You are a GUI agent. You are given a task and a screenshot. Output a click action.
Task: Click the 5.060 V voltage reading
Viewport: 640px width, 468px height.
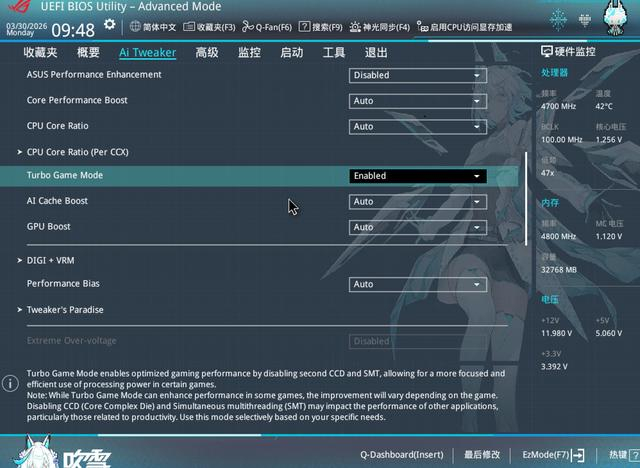click(x=609, y=333)
